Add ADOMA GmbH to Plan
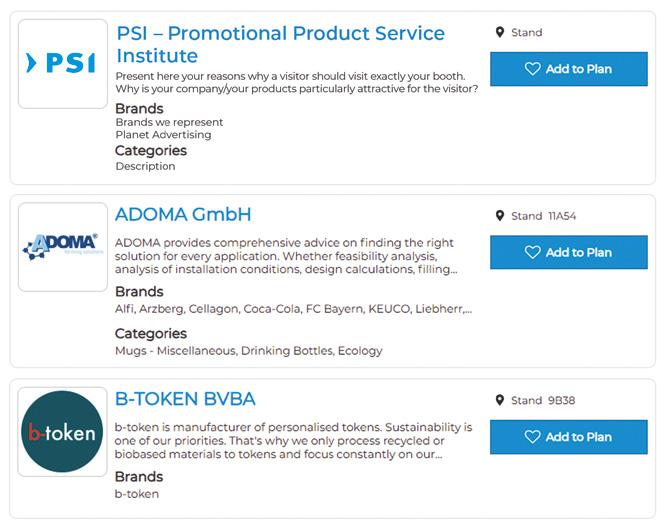 (568, 253)
